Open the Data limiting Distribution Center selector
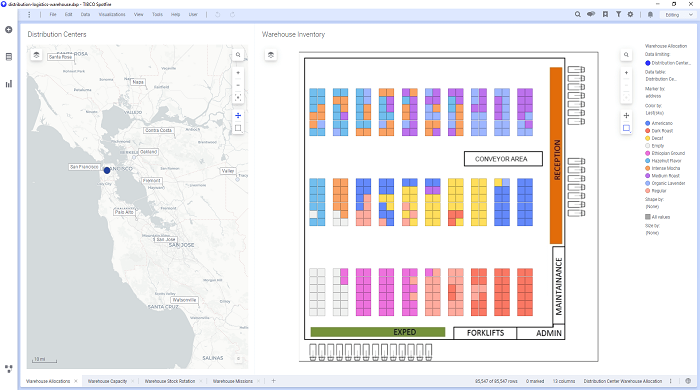This screenshot has height=390, width=700. pos(668,63)
